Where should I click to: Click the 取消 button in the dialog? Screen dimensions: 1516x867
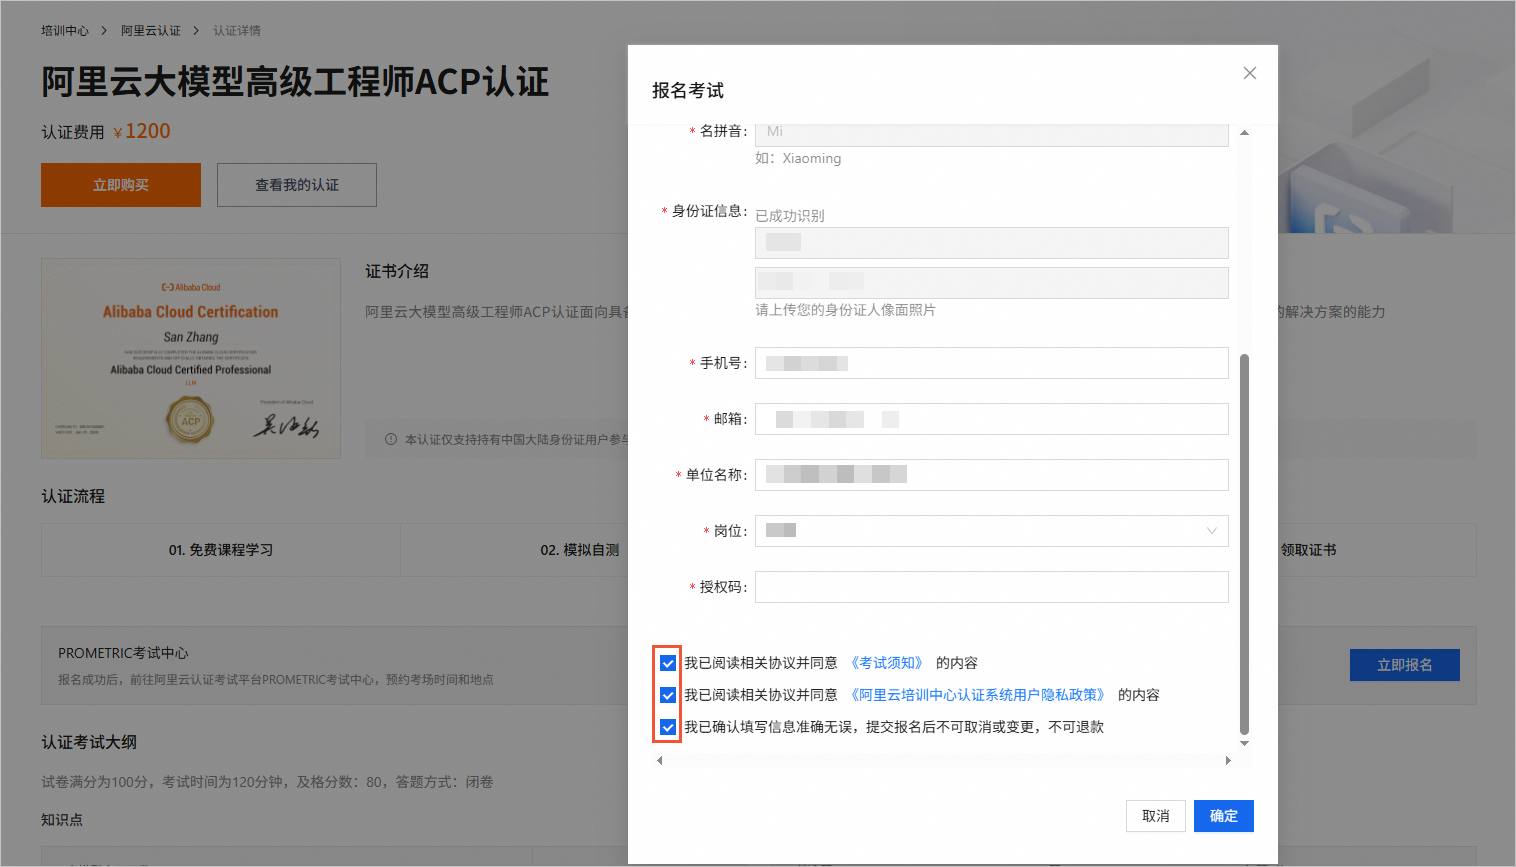point(1155,816)
